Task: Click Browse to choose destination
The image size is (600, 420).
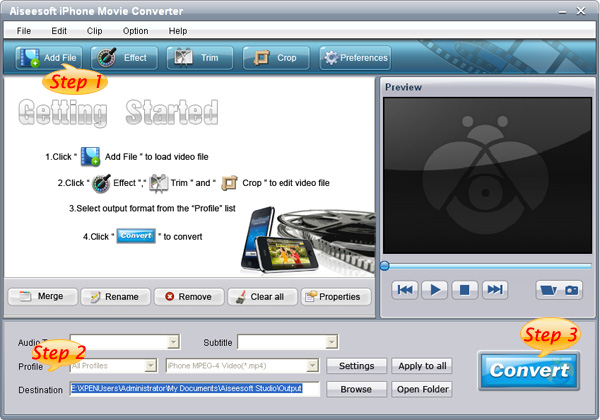Action: pos(356,389)
